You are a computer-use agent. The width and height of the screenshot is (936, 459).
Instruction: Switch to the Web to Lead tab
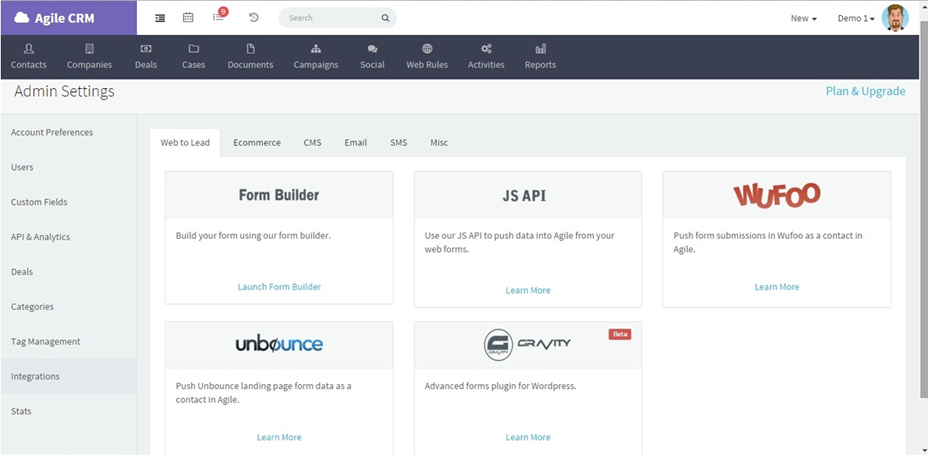pos(185,143)
